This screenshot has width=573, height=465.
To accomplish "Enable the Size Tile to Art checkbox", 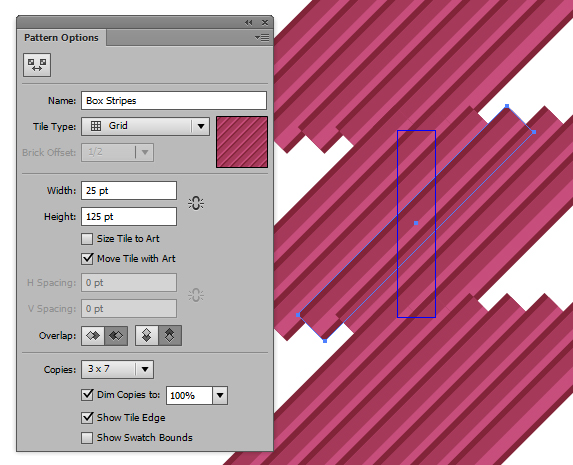I will click(87, 239).
